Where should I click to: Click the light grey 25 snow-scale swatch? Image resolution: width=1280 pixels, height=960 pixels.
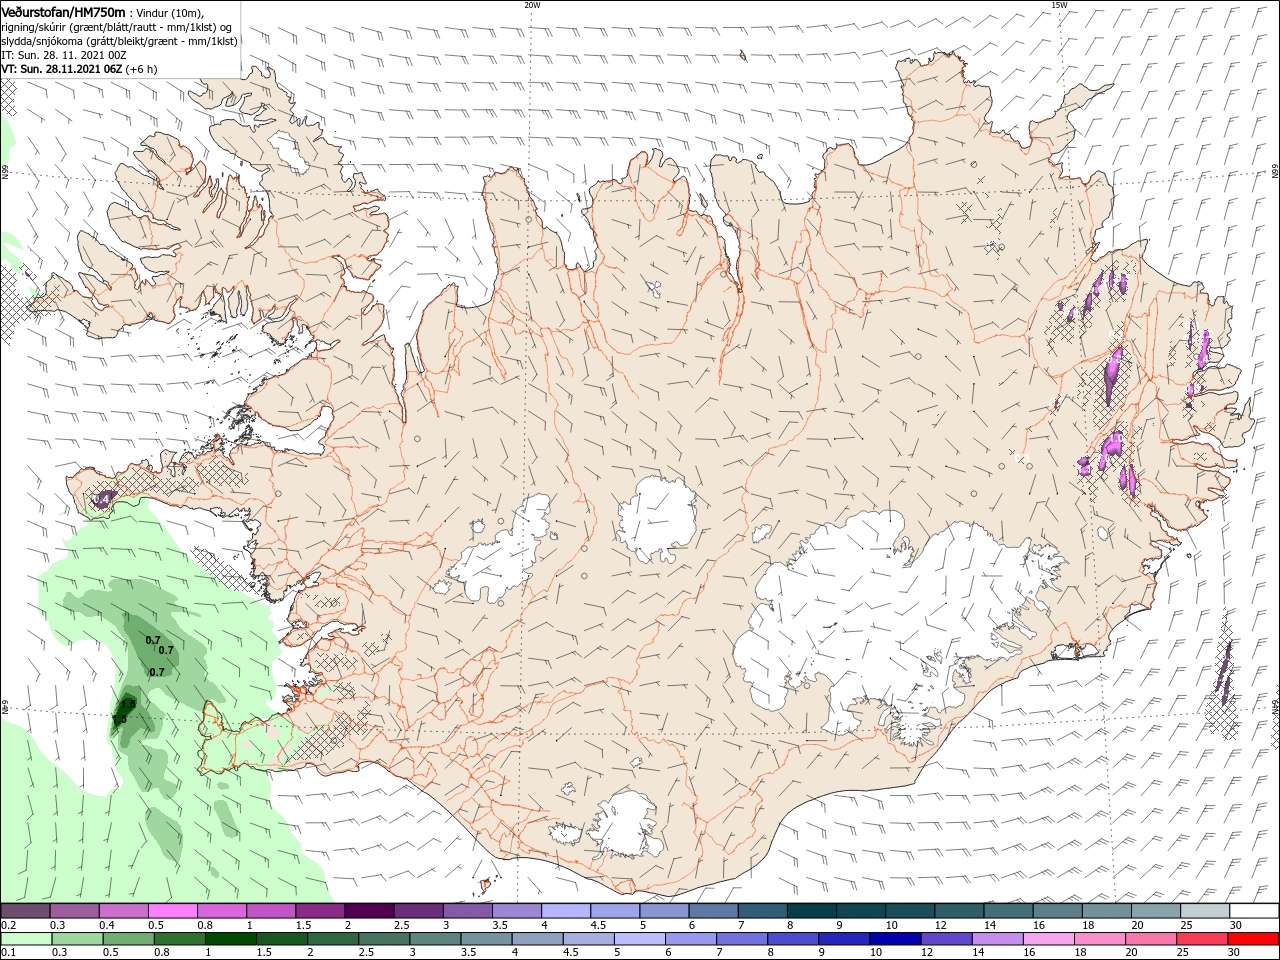point(1205,911)
